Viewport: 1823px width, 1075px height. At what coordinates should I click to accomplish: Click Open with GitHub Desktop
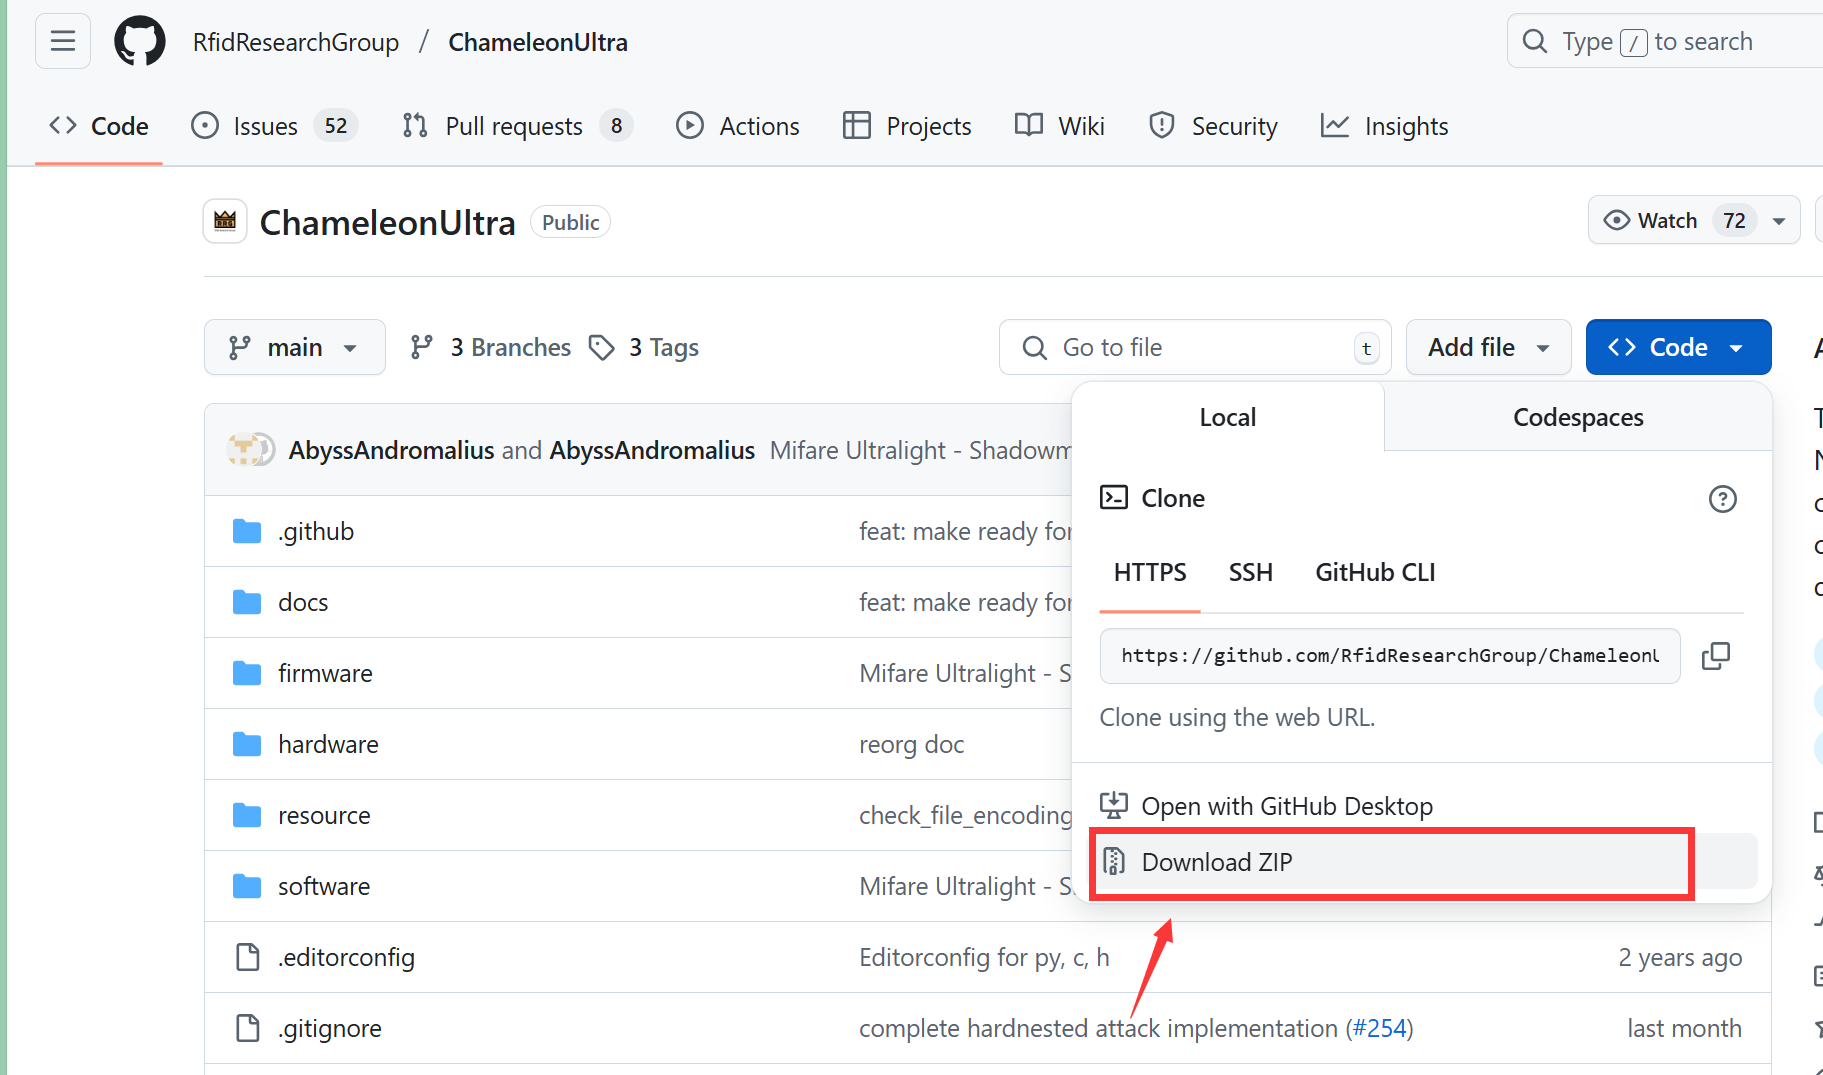1267,806
